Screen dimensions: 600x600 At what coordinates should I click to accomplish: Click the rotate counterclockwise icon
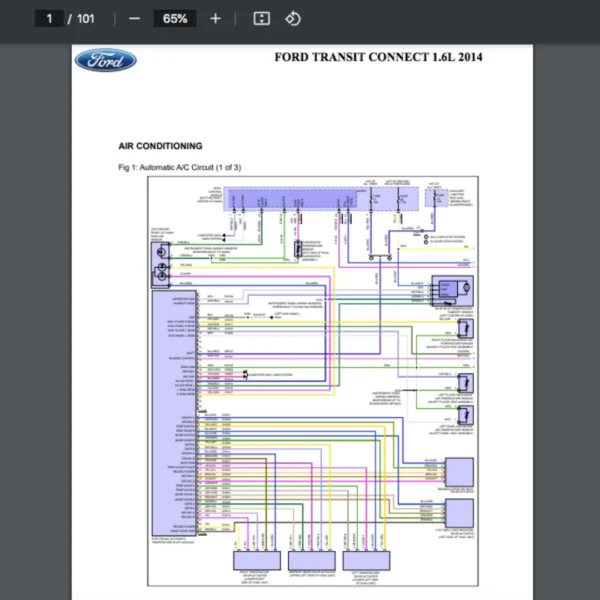293,19
